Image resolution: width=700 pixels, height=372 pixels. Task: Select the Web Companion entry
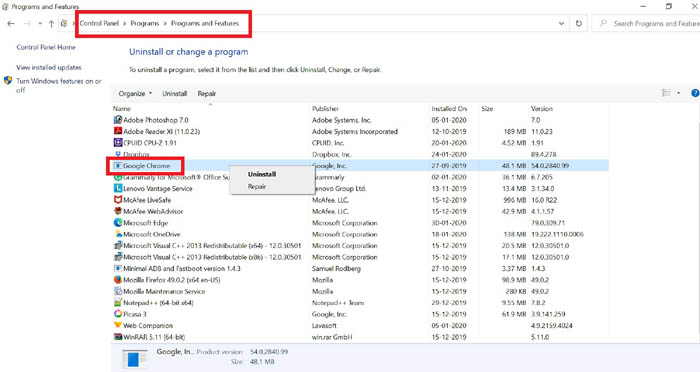click(x=148, y=326)
